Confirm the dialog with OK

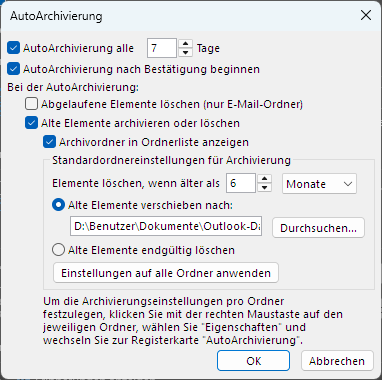coord(253,361)
